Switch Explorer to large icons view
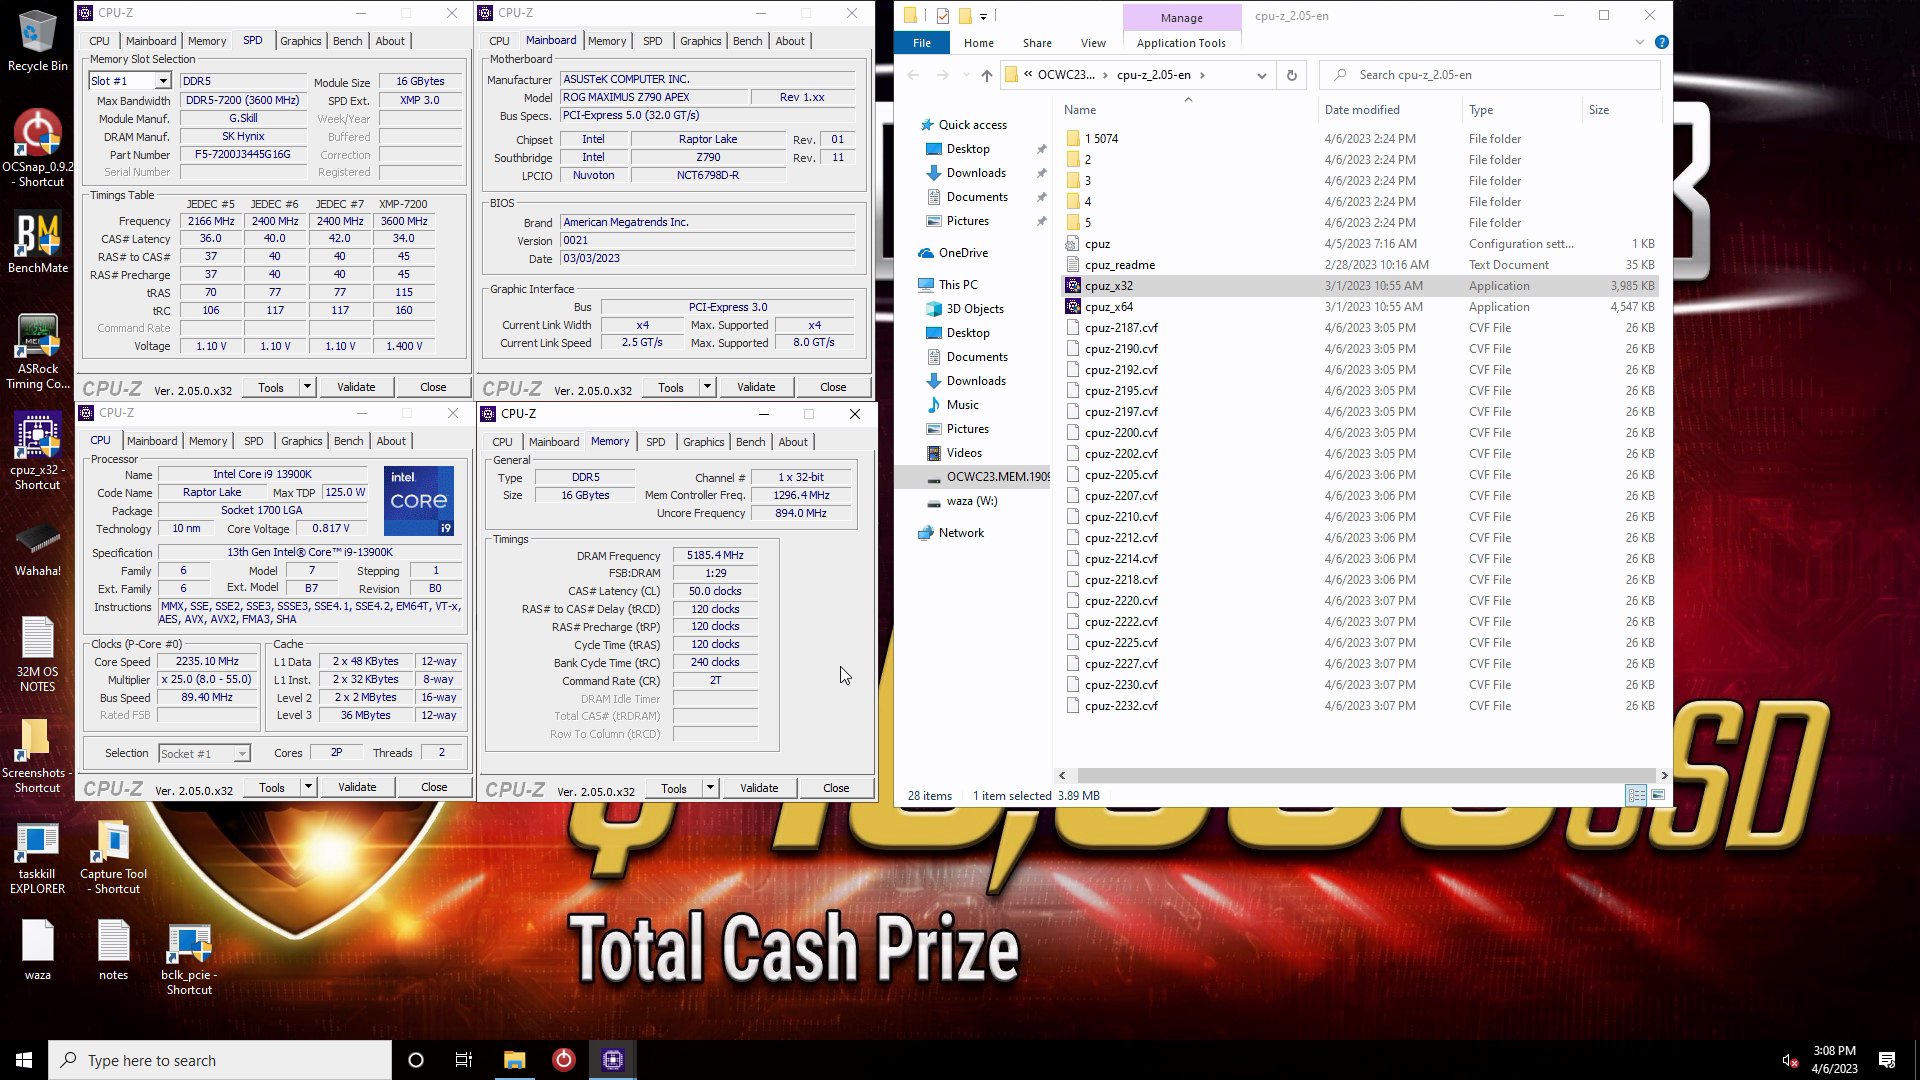1920x1080 pixels. coord(1658,795)
